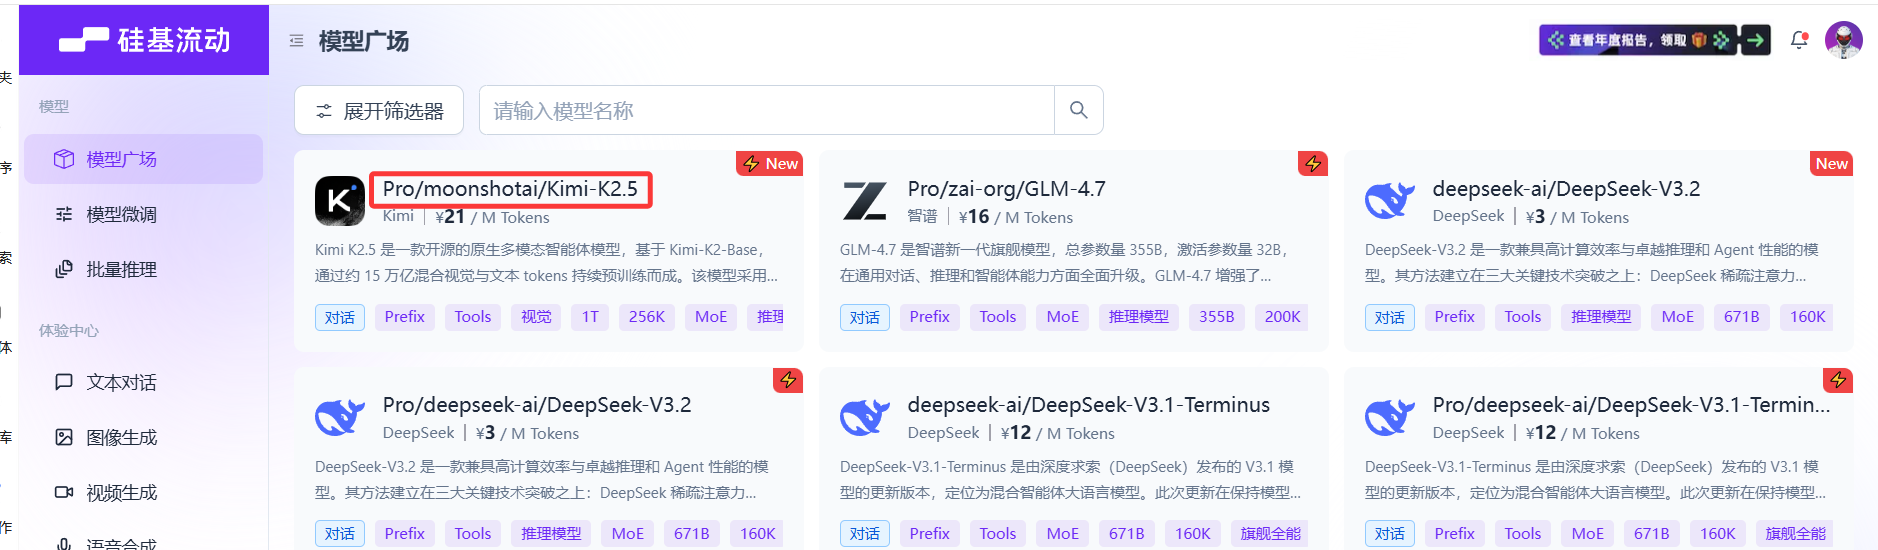Screen dimensions: 1878x550
Task: Open 文本对话 in the sidebar
Action: 143,382
